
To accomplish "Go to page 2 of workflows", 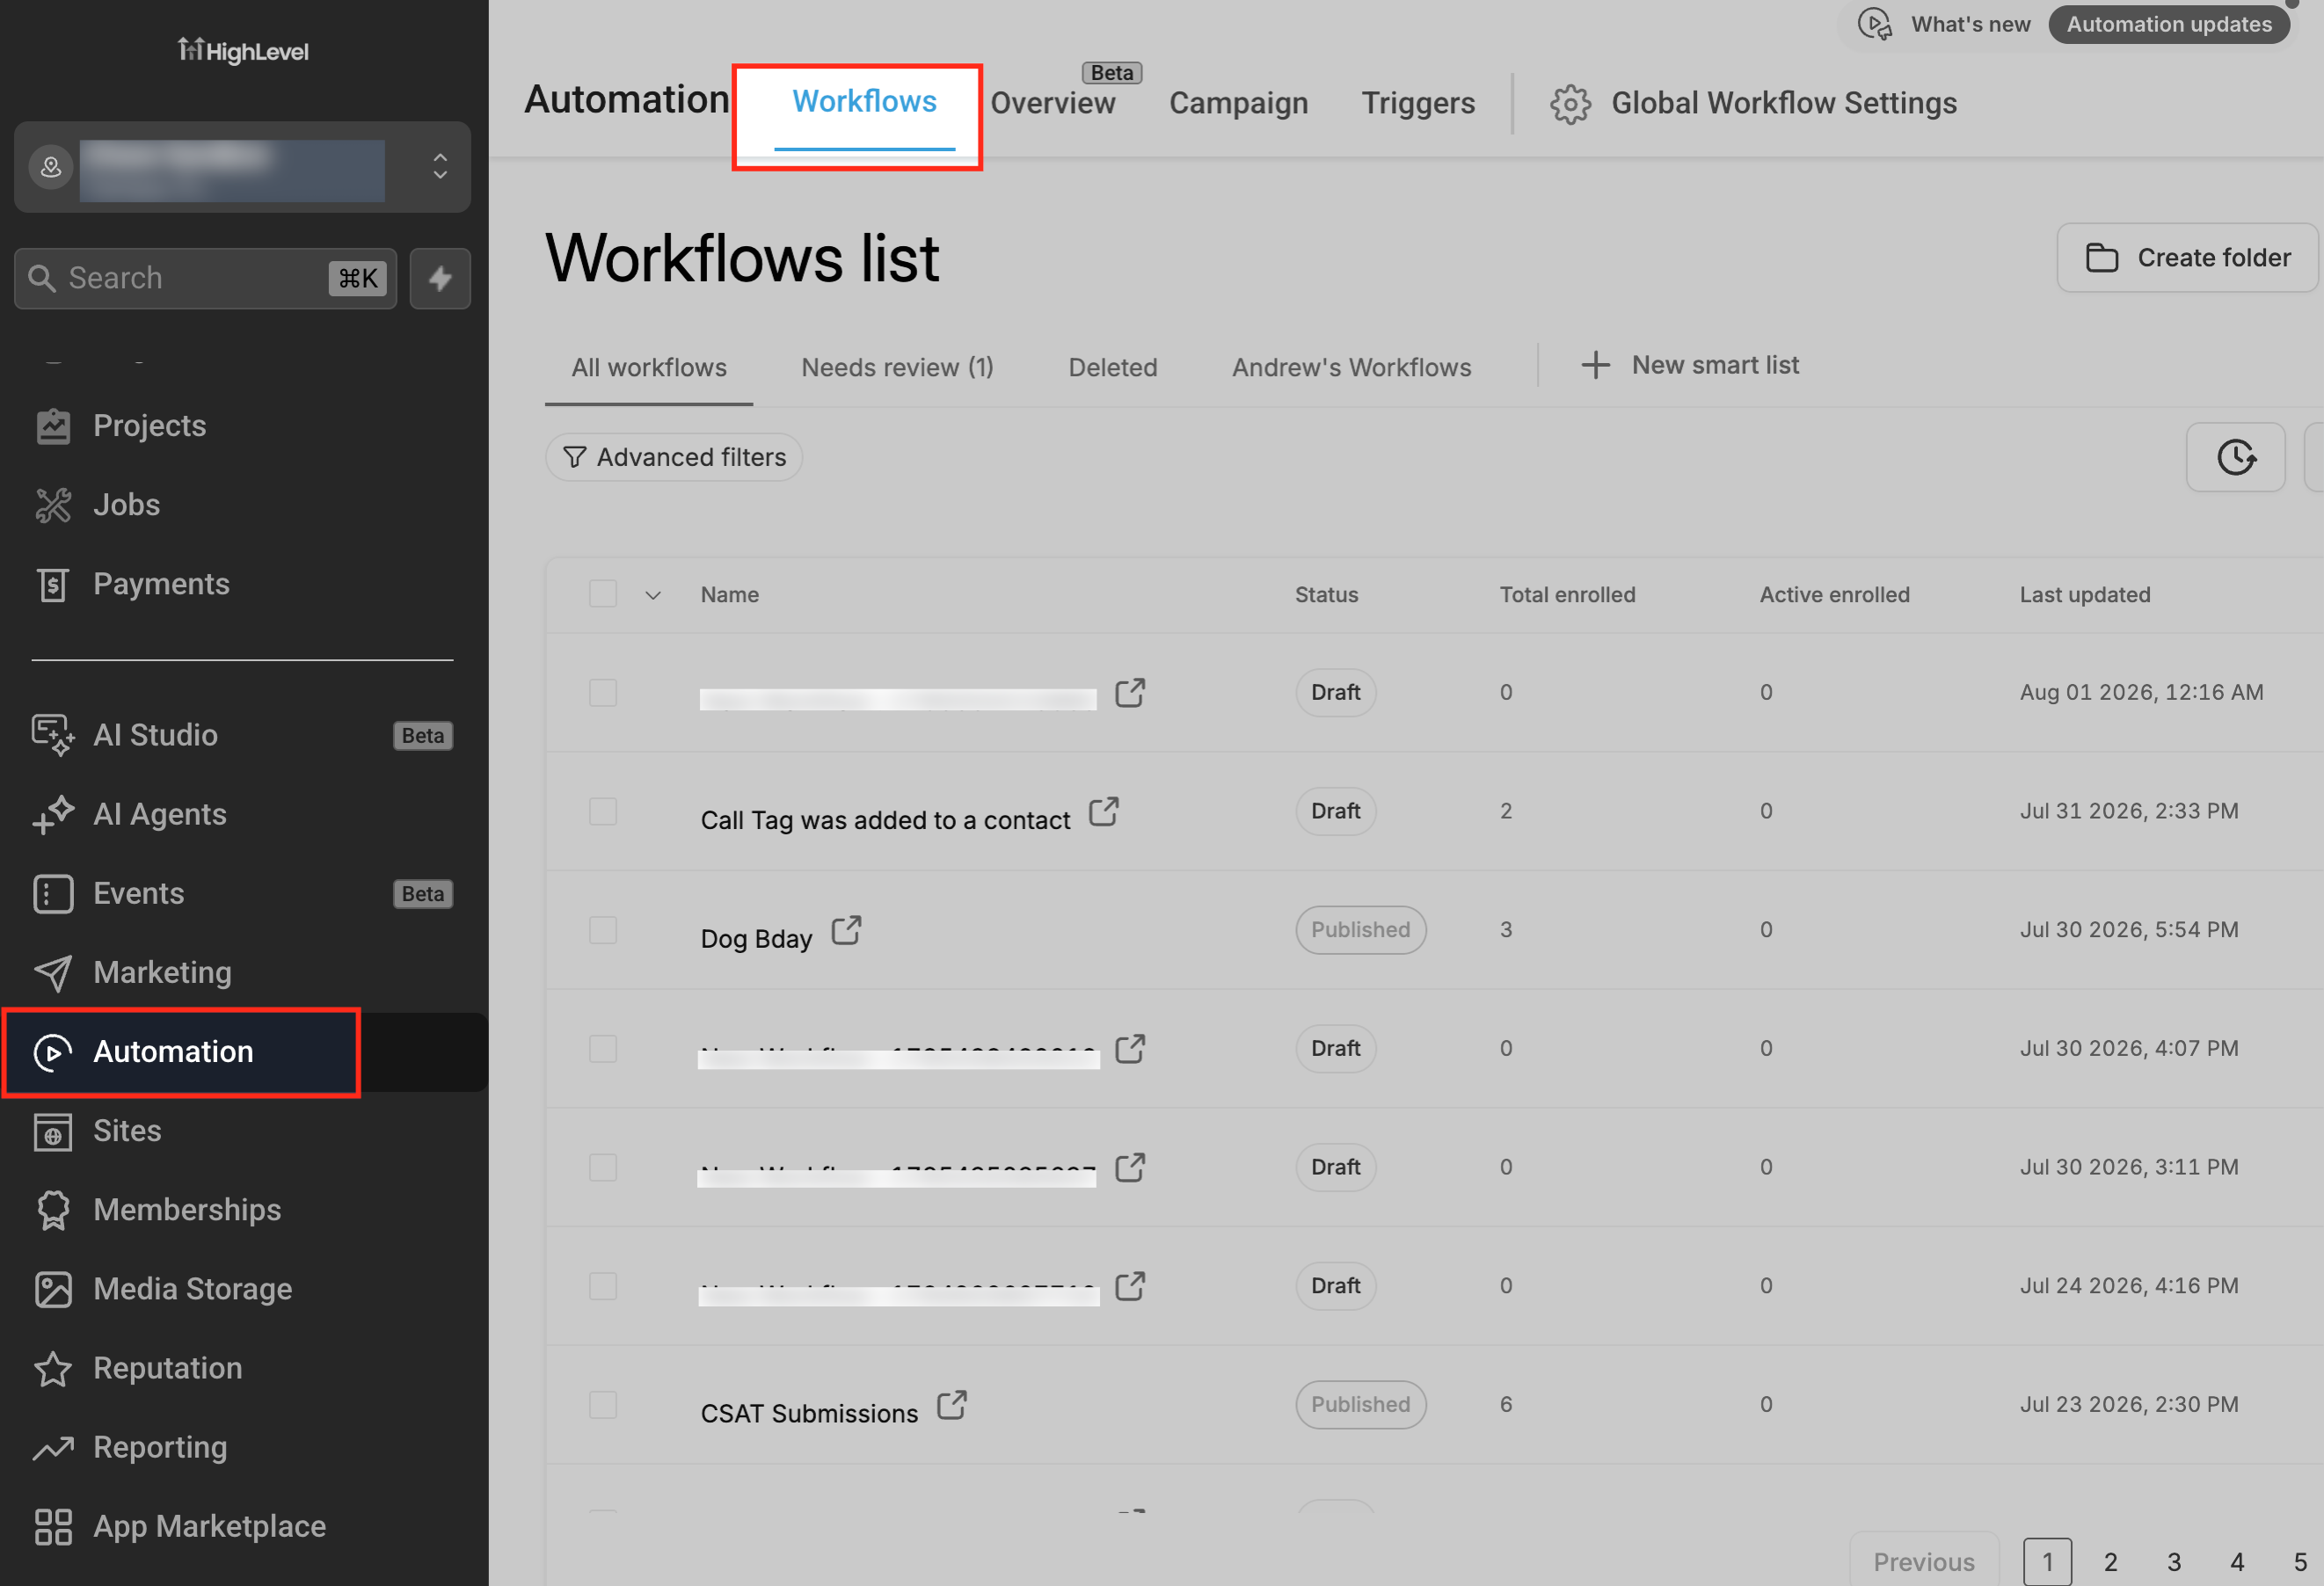I will [2110, 1561].
